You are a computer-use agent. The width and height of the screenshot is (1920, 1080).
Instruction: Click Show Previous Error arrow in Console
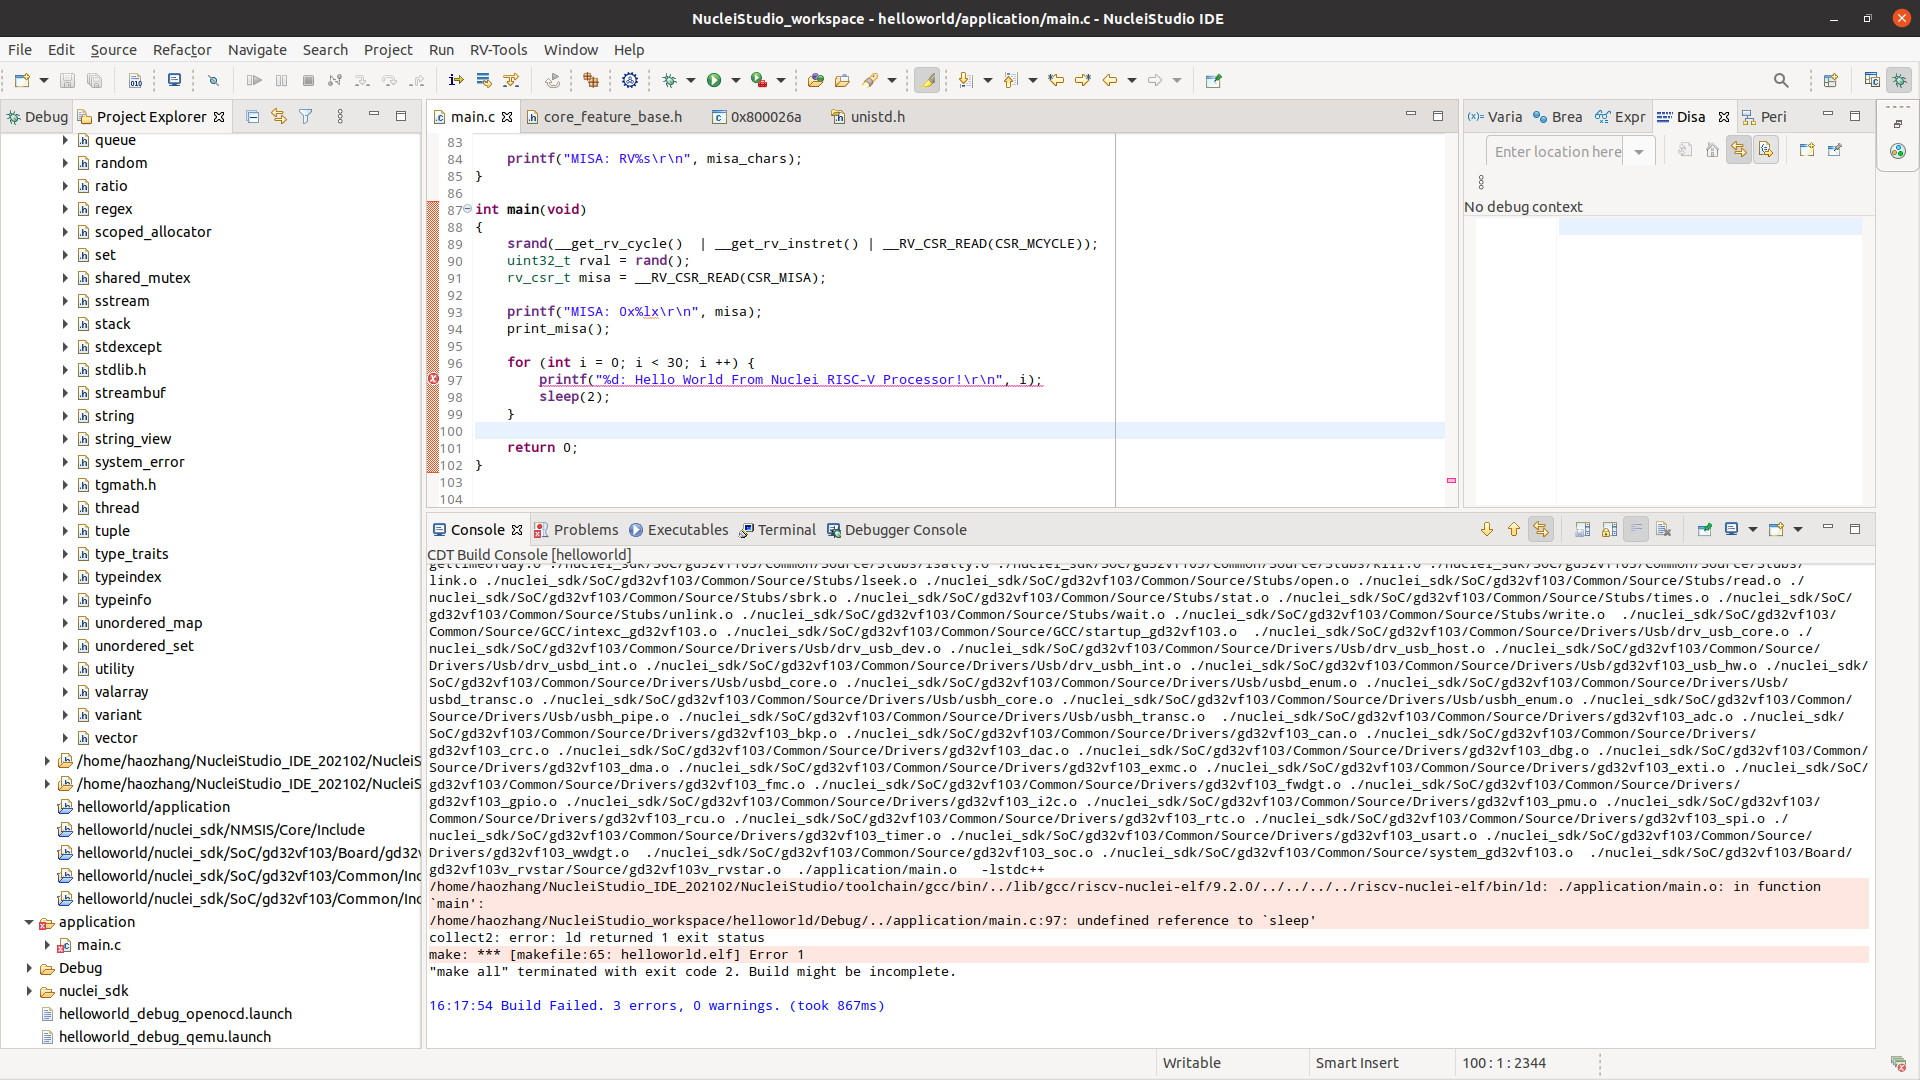tap(1514, 530)
